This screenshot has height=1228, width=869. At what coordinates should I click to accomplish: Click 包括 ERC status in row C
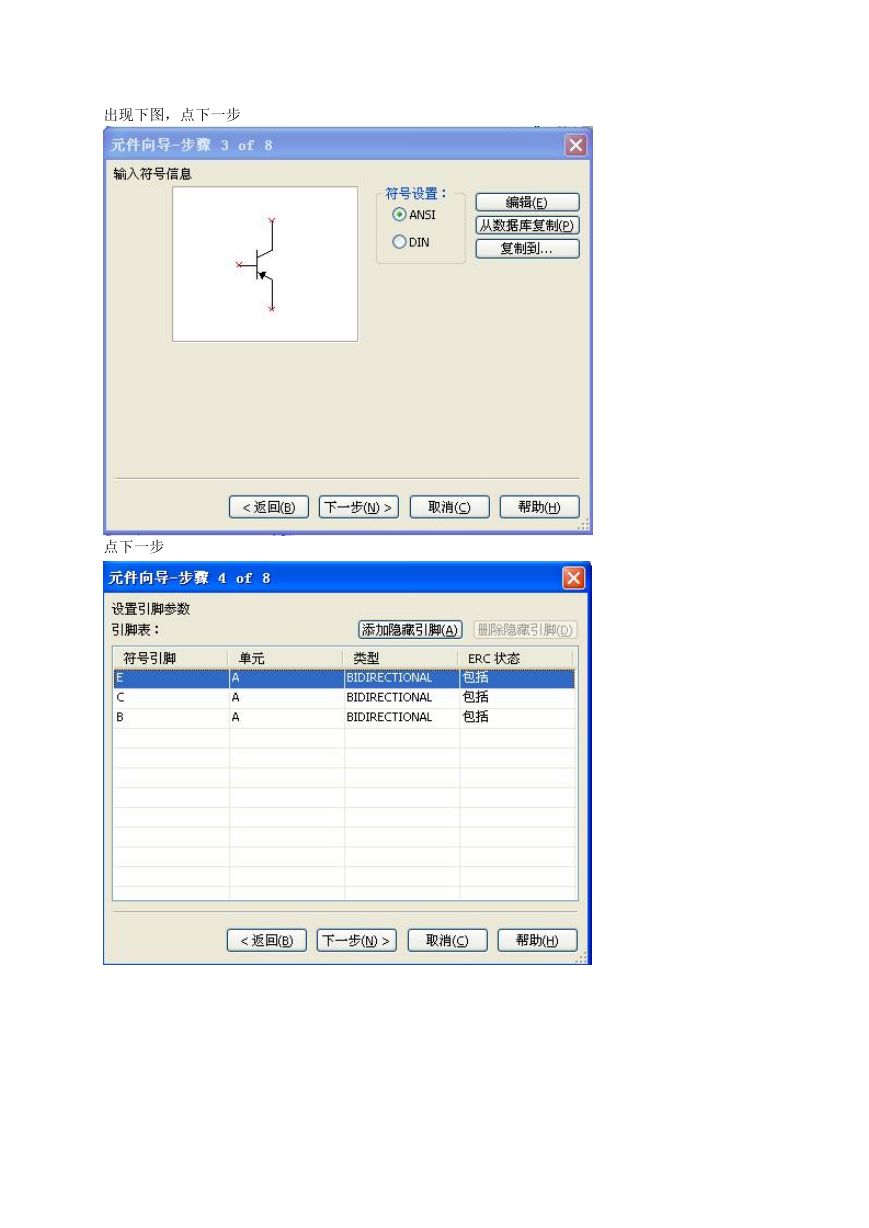pos(517,698)
